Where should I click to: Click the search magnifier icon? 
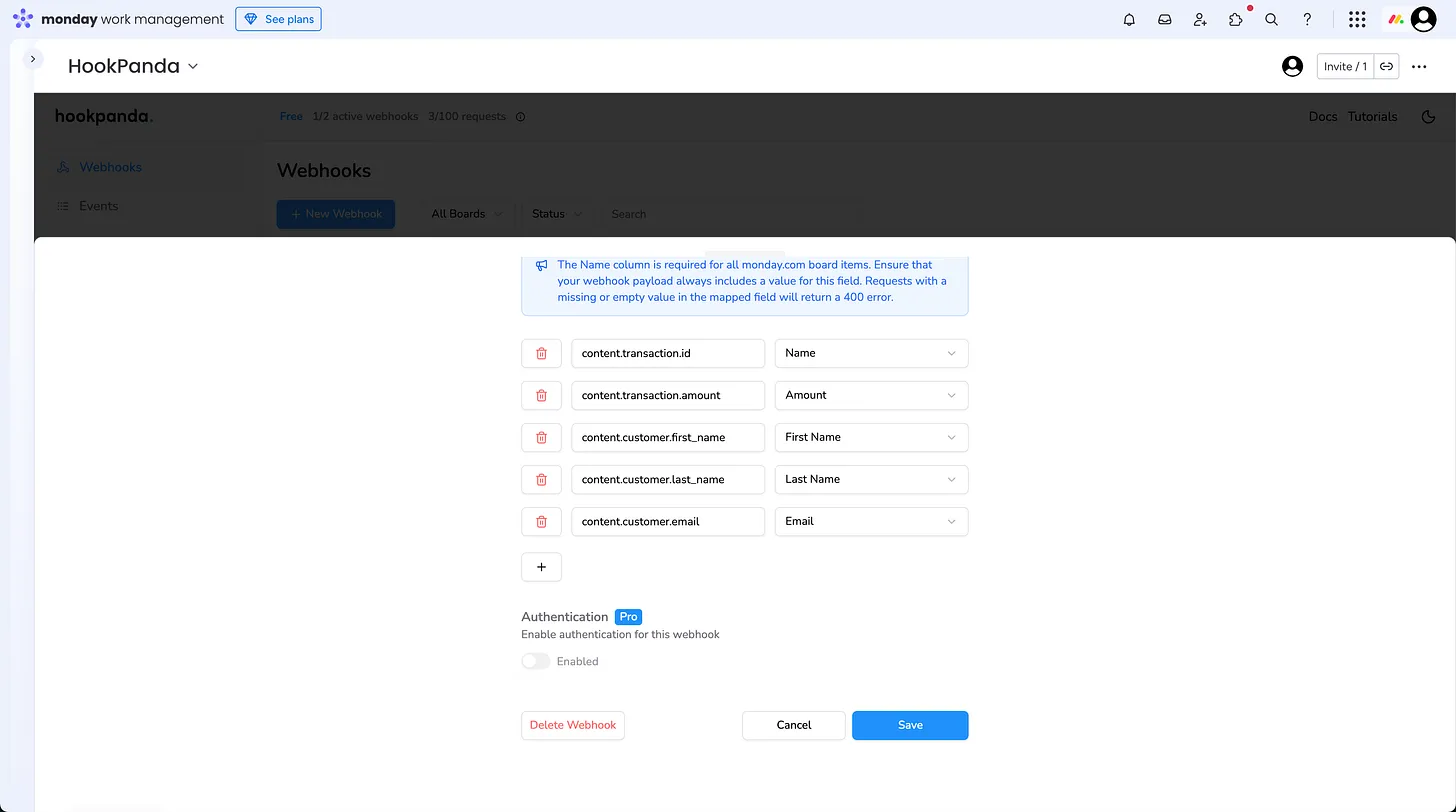(x=1271, y=19)
